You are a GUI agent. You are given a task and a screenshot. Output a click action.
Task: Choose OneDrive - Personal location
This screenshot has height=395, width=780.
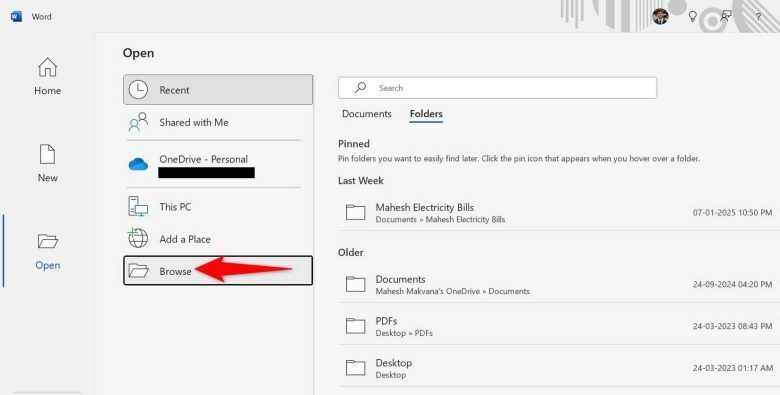(x=218, y=164)
